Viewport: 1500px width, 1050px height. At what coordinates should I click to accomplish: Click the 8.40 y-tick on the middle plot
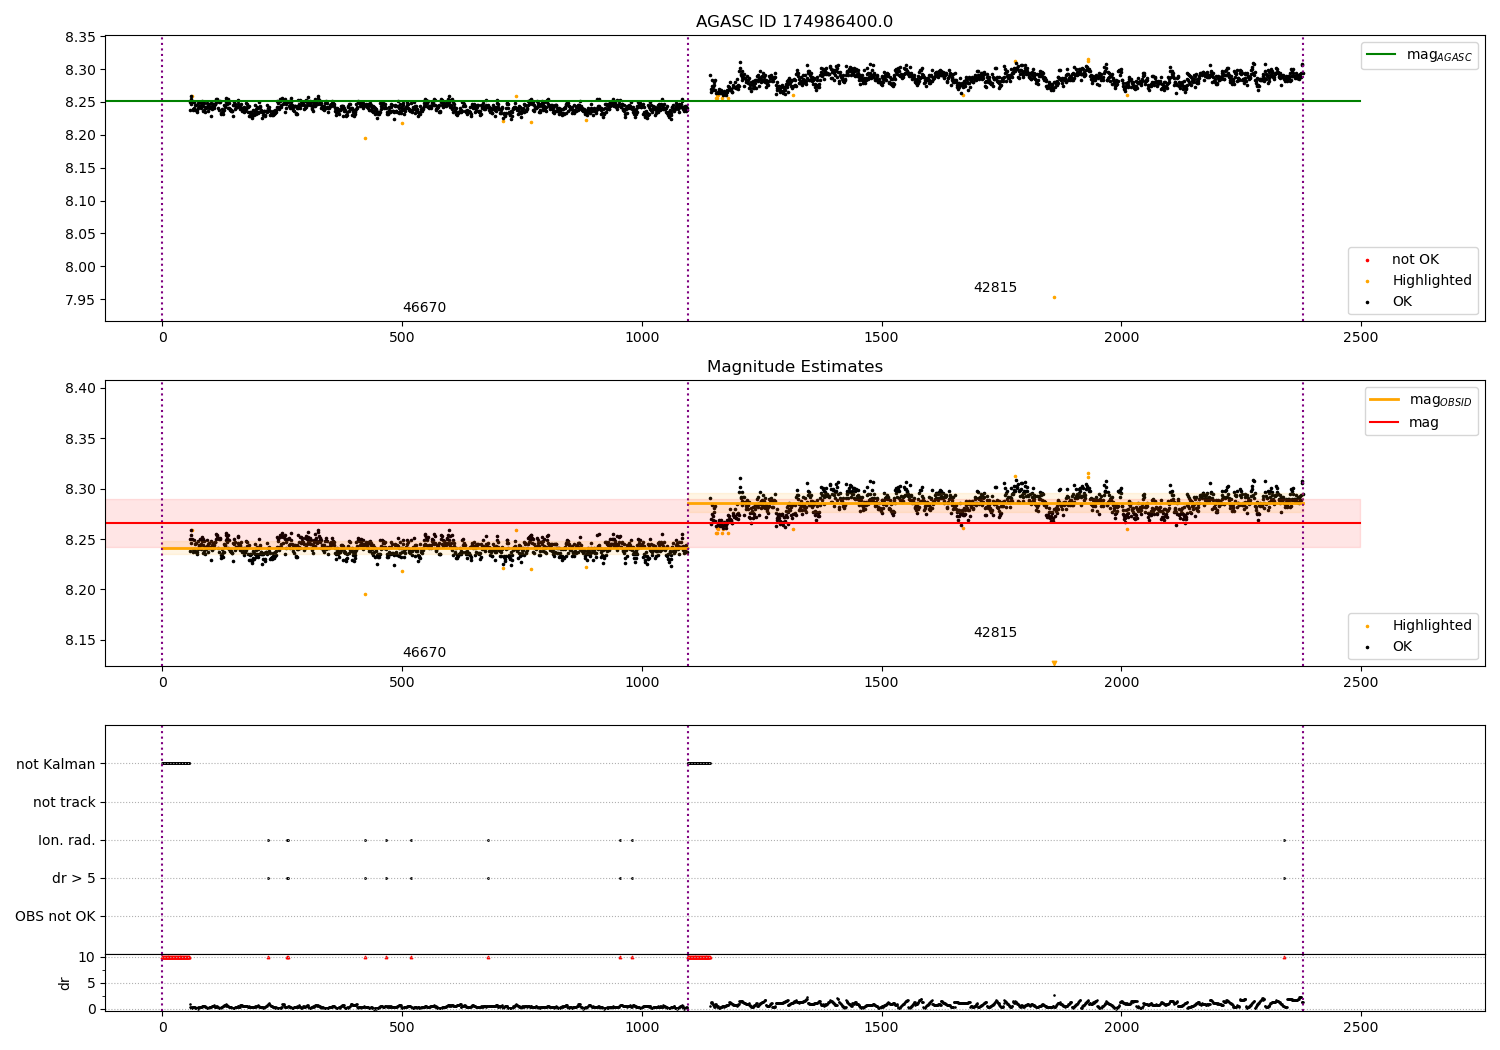click(x=80, y=389)
